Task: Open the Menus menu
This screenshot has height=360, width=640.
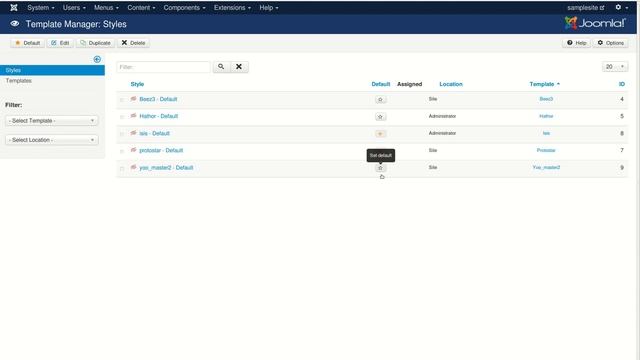Action: click(106, 8)
